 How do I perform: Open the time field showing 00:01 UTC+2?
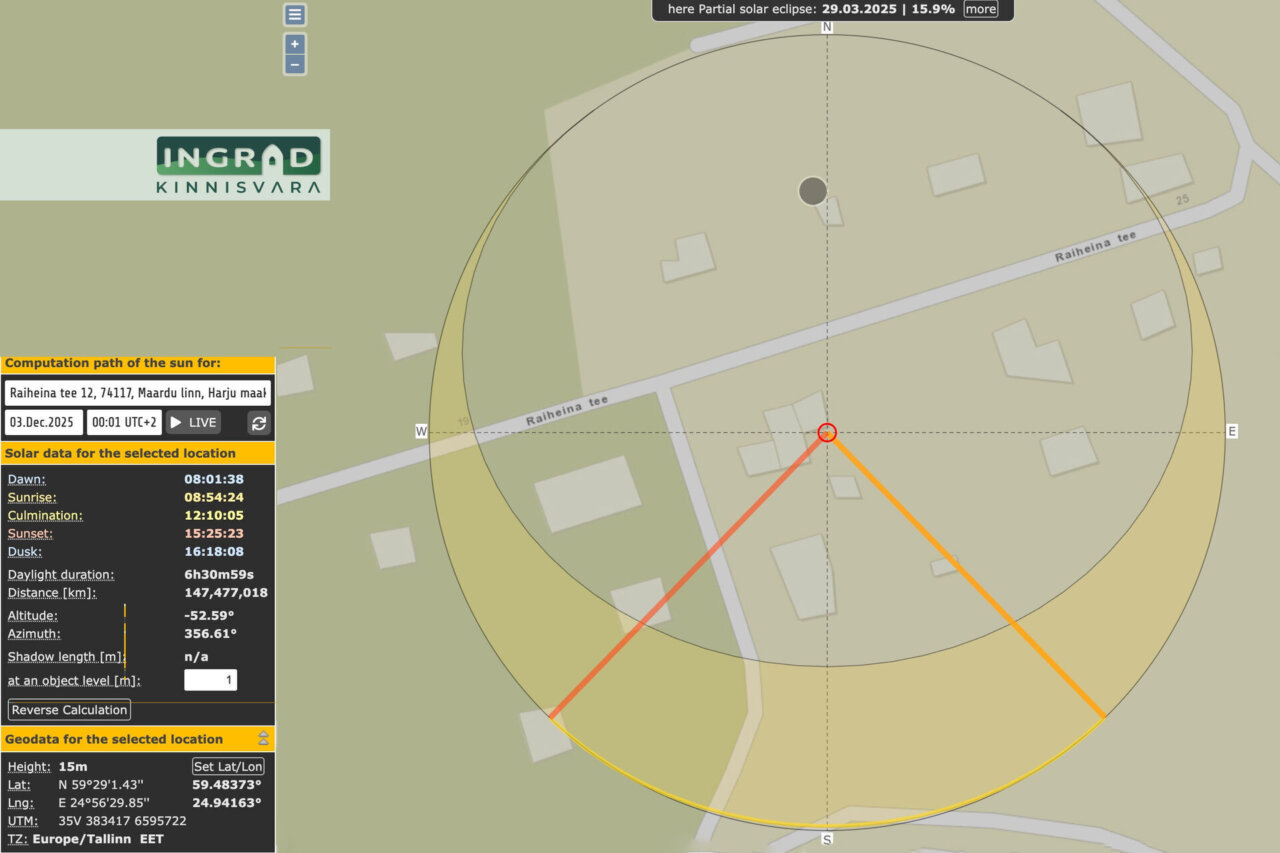tap(124, 423)
